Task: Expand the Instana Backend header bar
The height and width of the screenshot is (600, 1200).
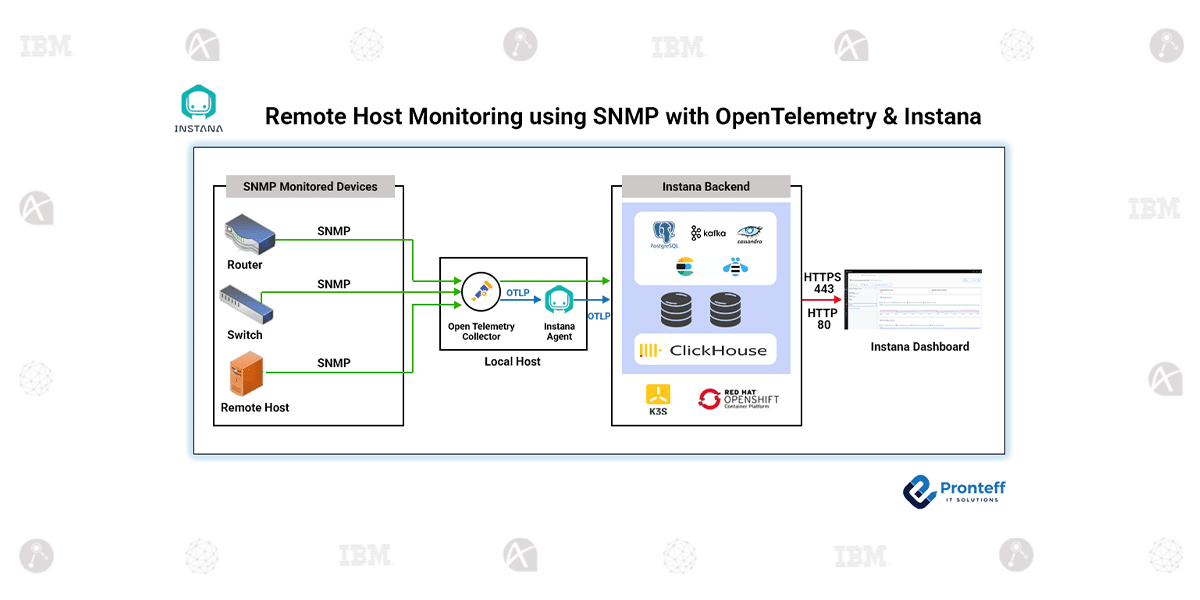Action: [705, 186]
